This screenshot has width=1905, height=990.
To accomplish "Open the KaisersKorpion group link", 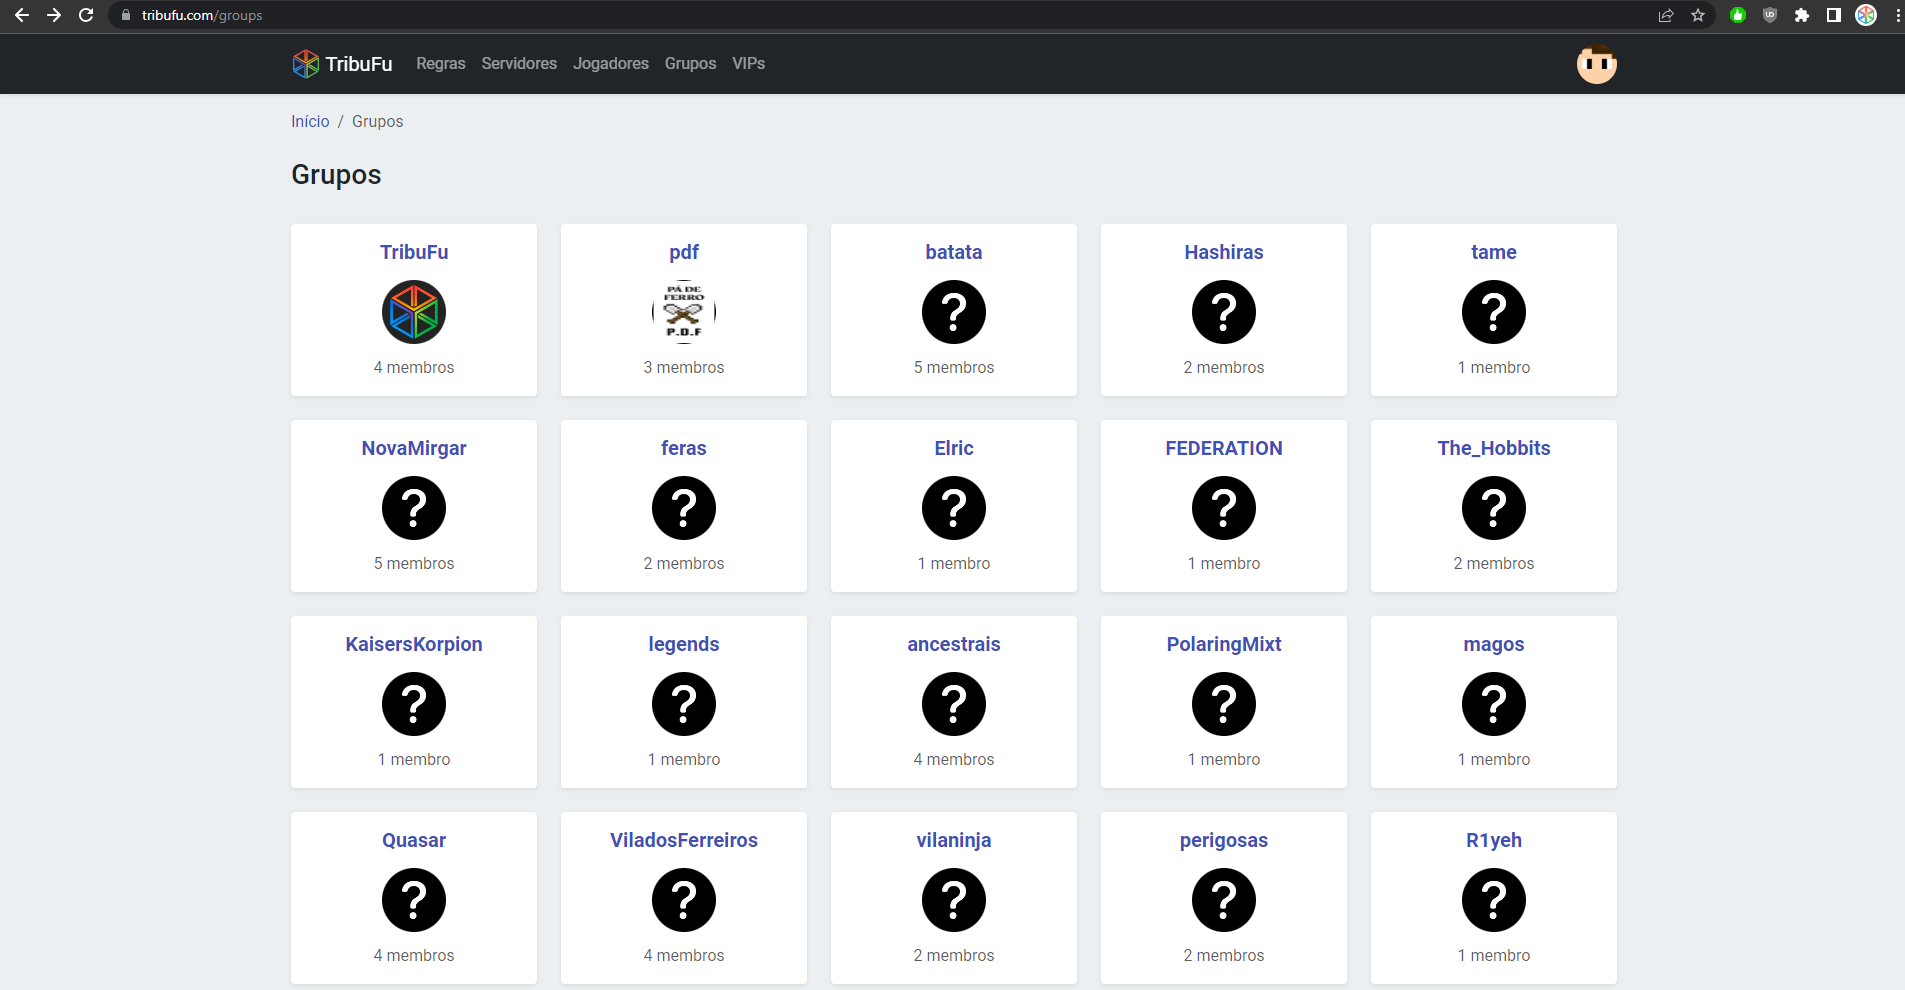I will click(x=414, y=644).
